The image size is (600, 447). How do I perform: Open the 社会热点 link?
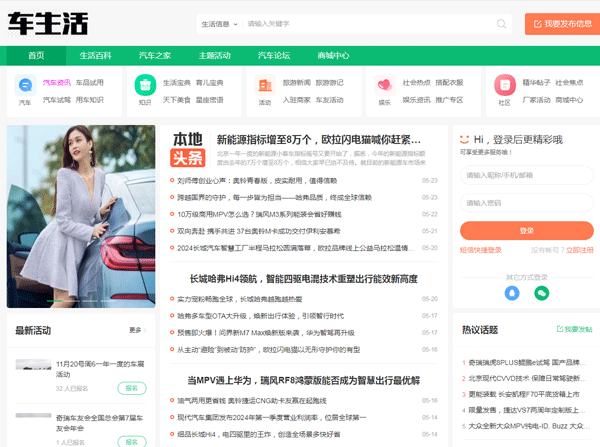[416, 83]
